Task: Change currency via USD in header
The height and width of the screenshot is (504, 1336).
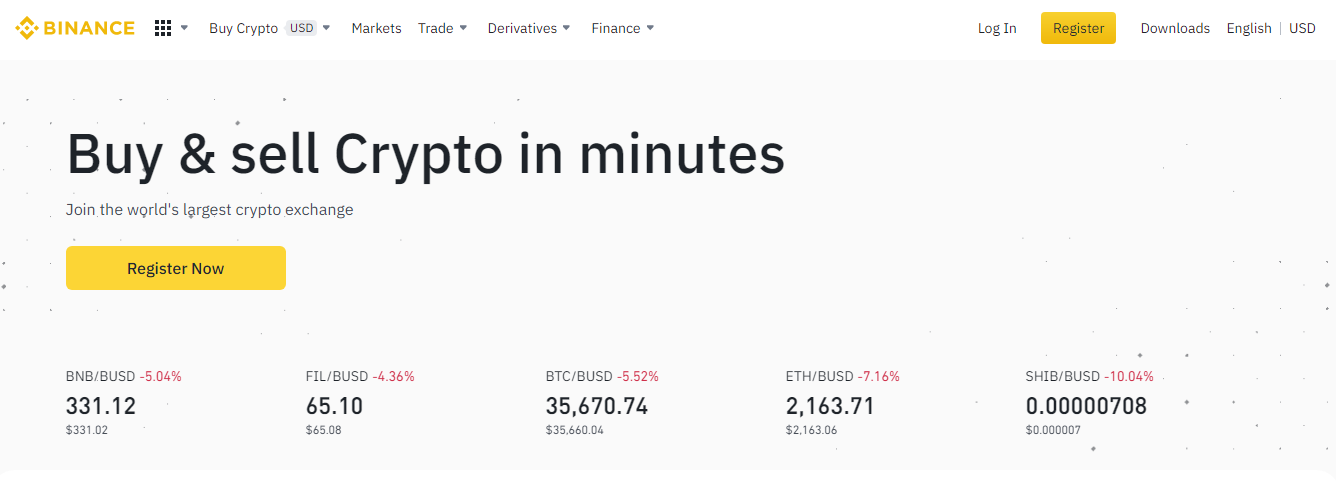Action: click(1302, 28)
